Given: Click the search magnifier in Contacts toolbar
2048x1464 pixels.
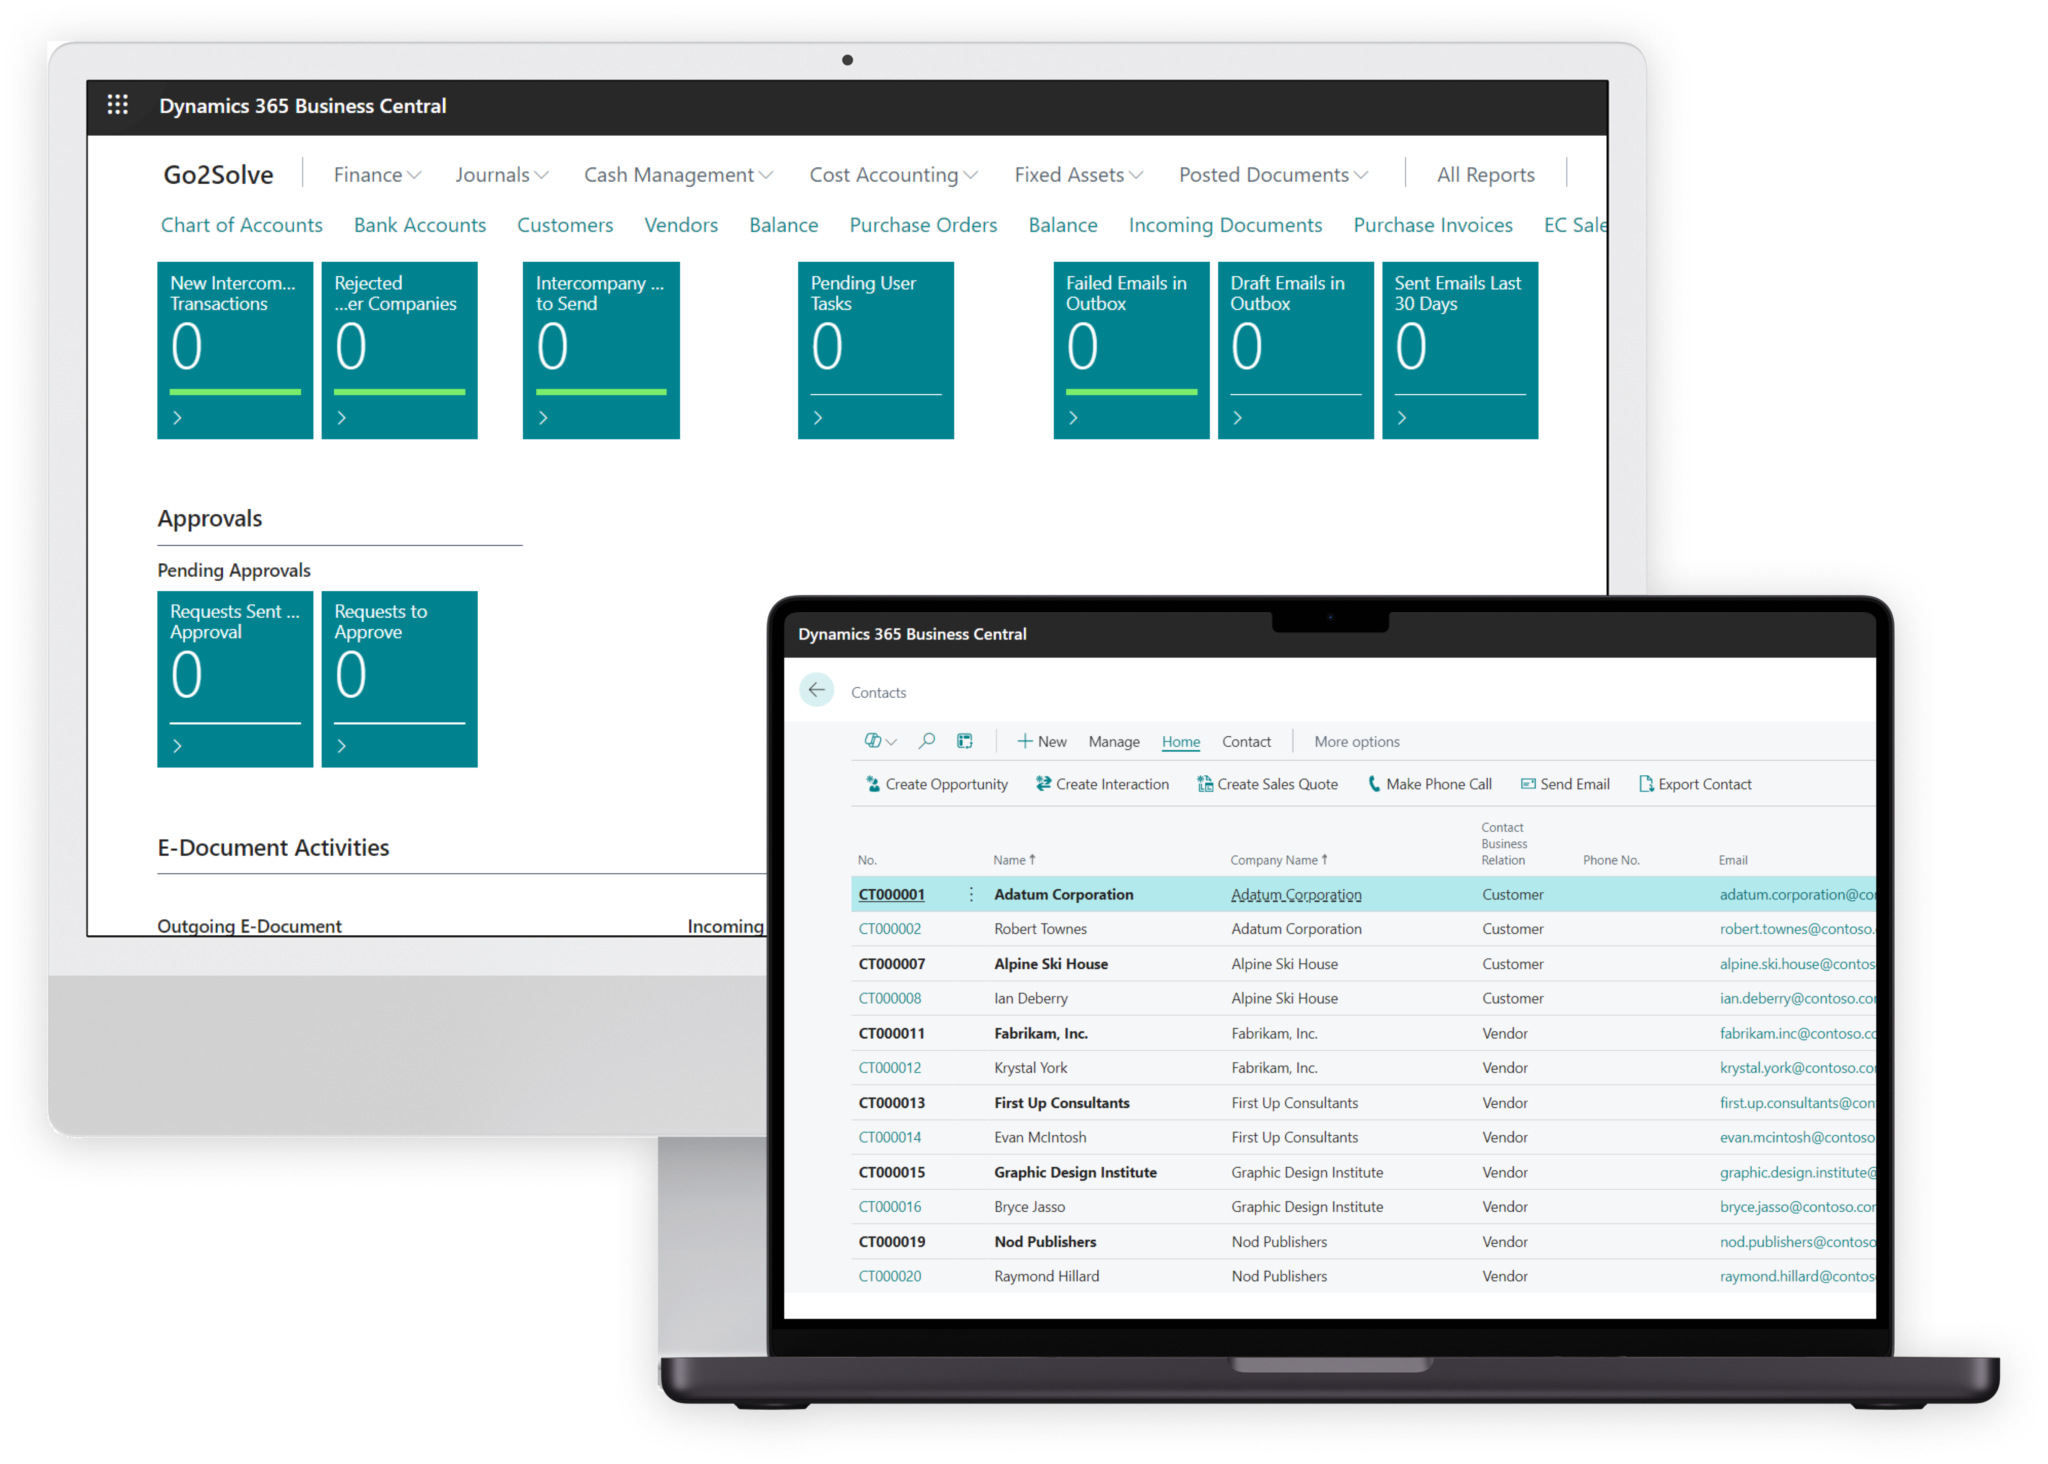Looking at the screenshot, I should (x=927, y=741).
